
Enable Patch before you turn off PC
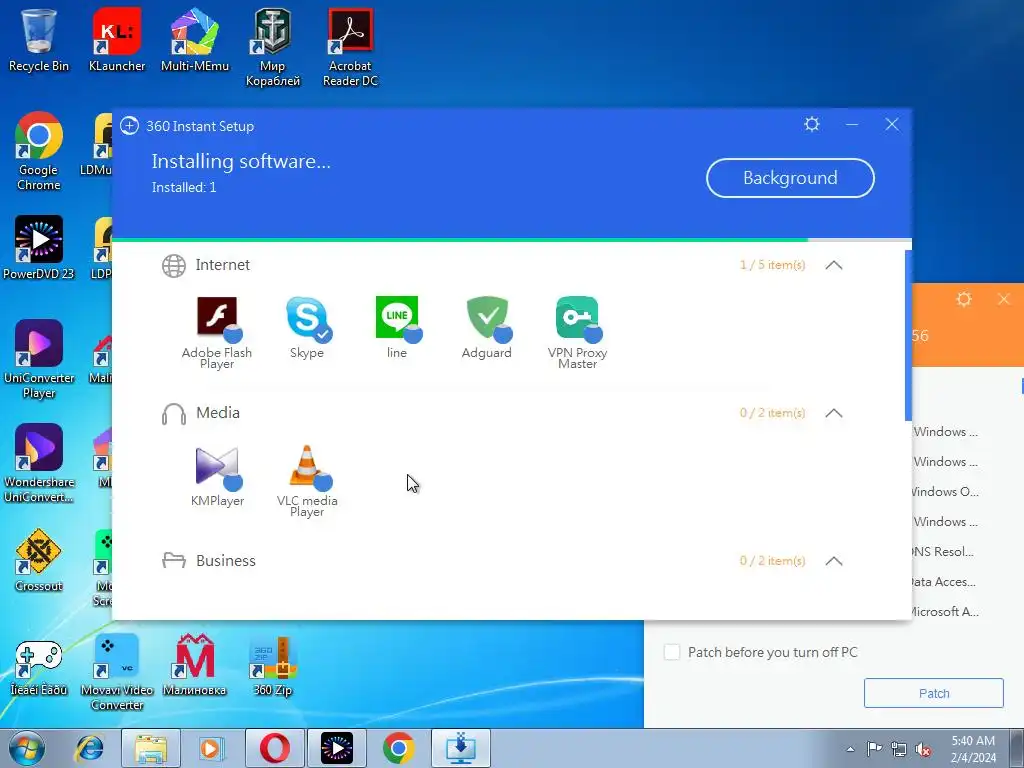pos(672,652)
